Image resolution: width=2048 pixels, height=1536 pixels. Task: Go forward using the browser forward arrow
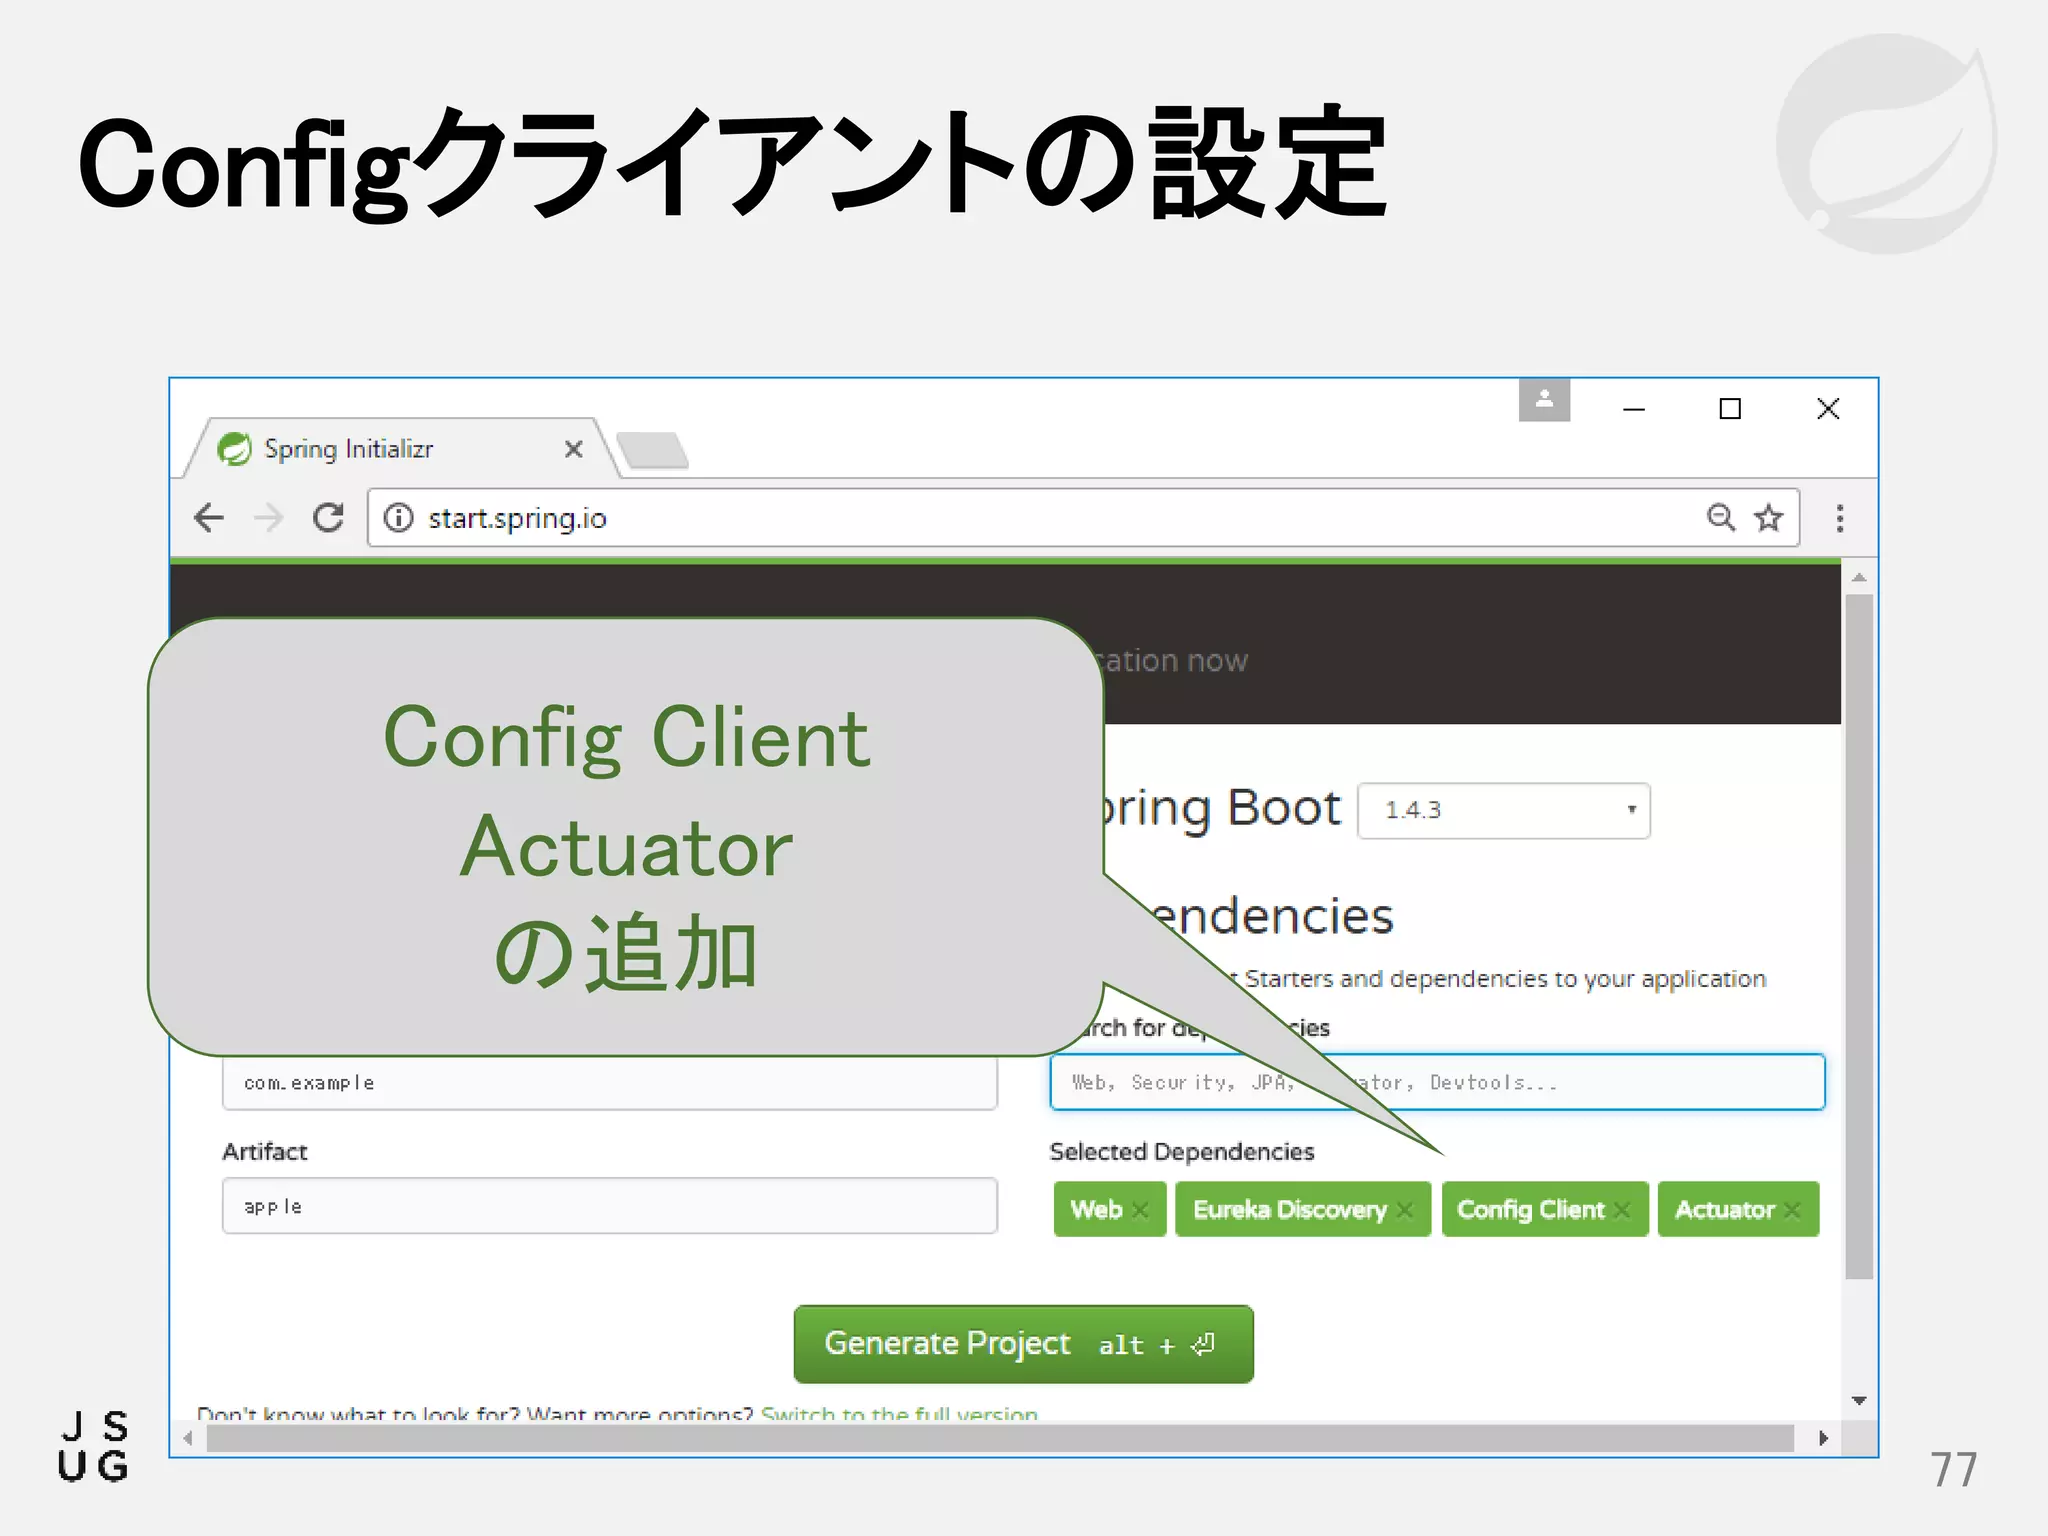[268, 518]
